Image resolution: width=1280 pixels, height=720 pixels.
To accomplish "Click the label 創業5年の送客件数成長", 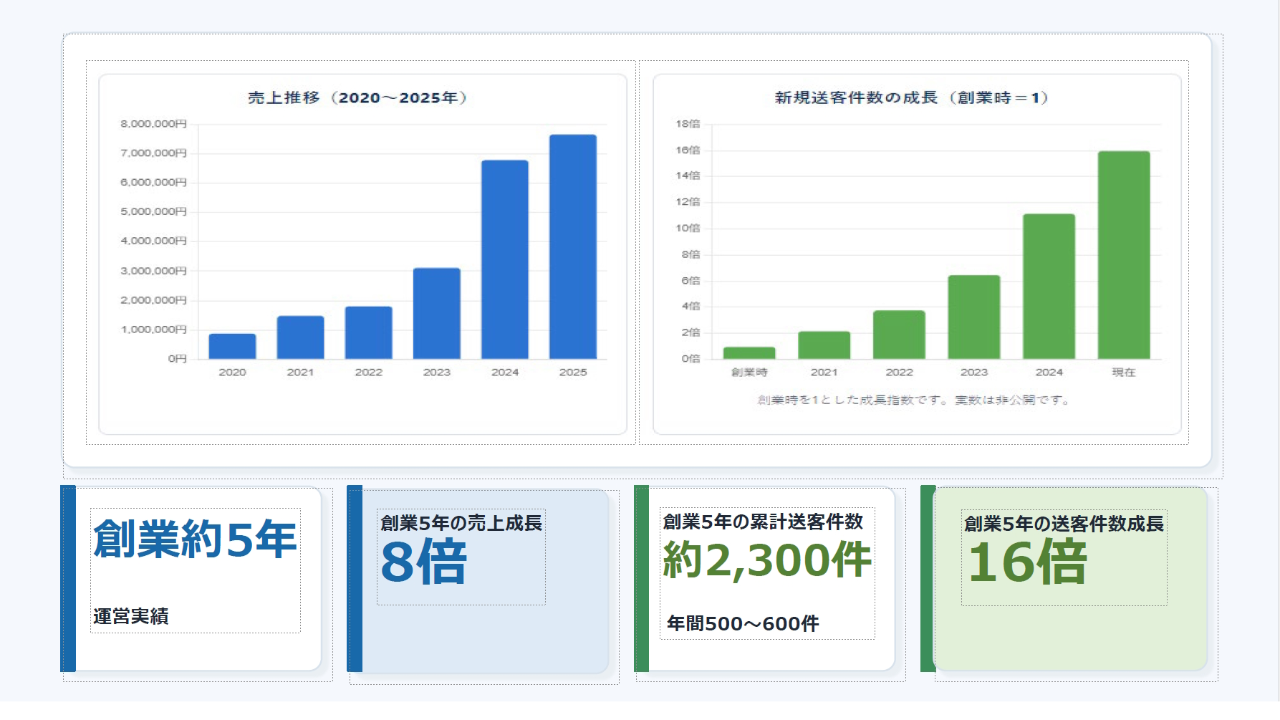I will pos(1064,524).
